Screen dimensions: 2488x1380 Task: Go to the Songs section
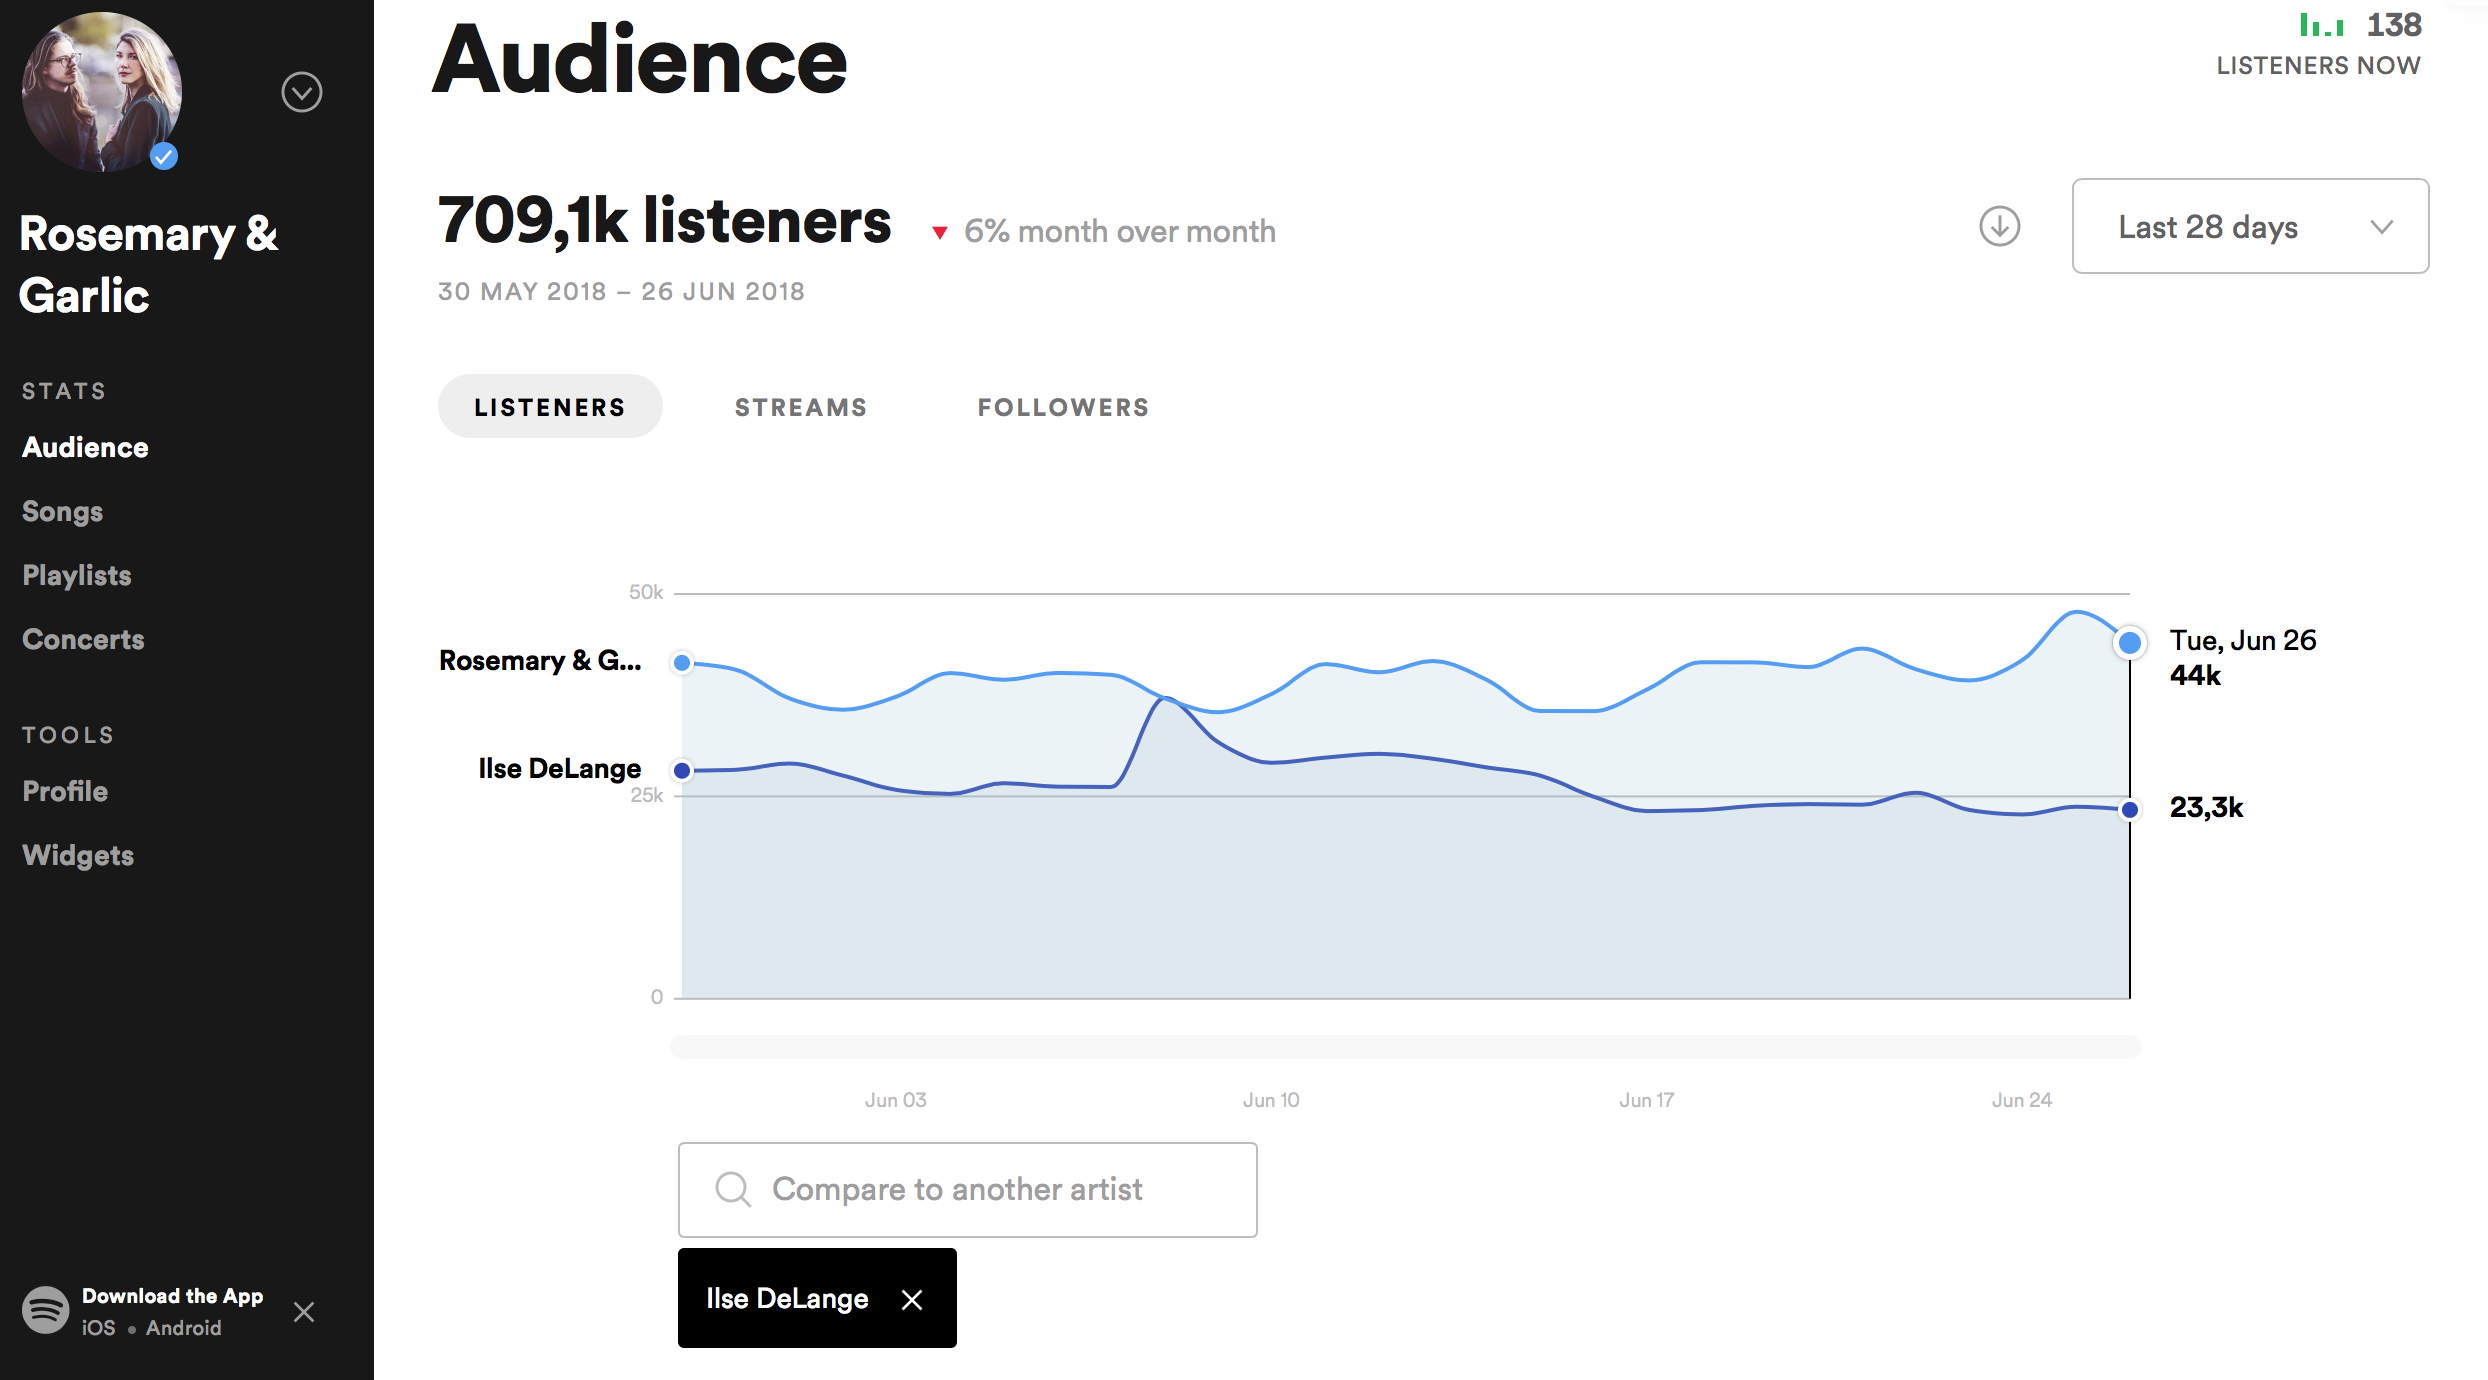(62, 511)
